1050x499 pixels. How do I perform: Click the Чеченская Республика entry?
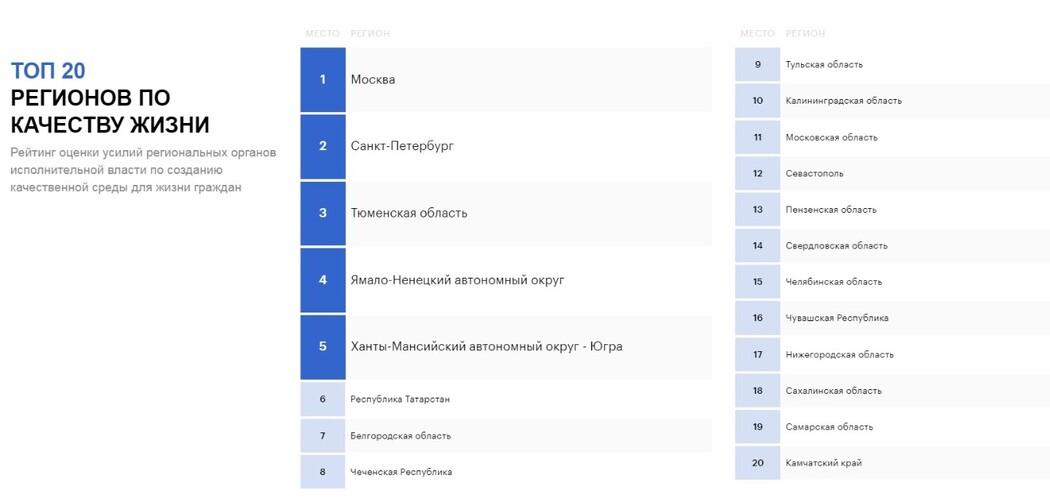[506, 472]
